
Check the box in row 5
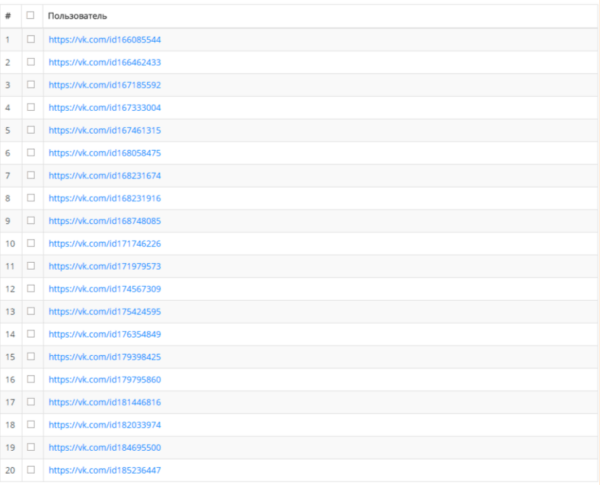coord(31,130)
